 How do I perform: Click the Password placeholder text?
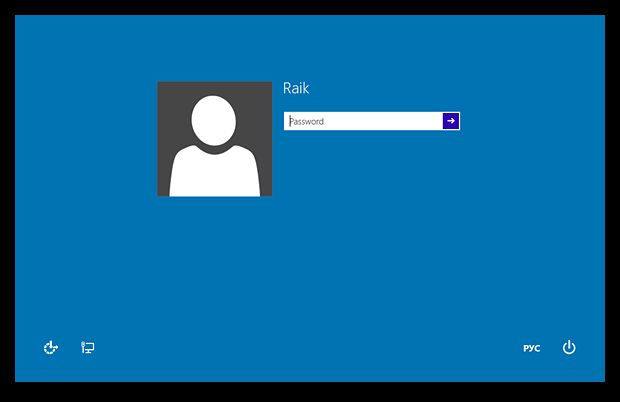pyautogui.click(x=308, y=121)
